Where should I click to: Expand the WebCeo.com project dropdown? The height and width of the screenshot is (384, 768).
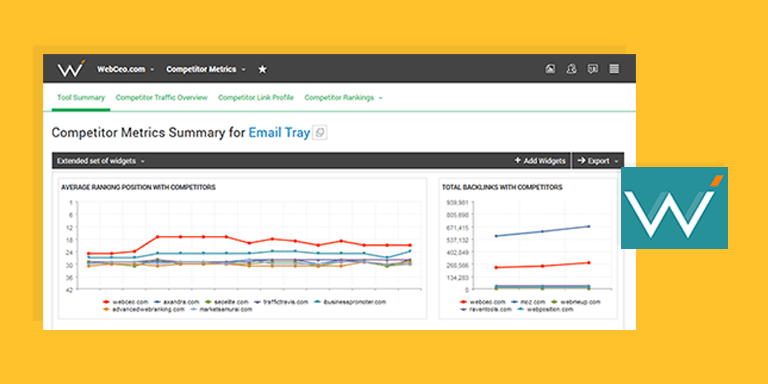point(125,69)
